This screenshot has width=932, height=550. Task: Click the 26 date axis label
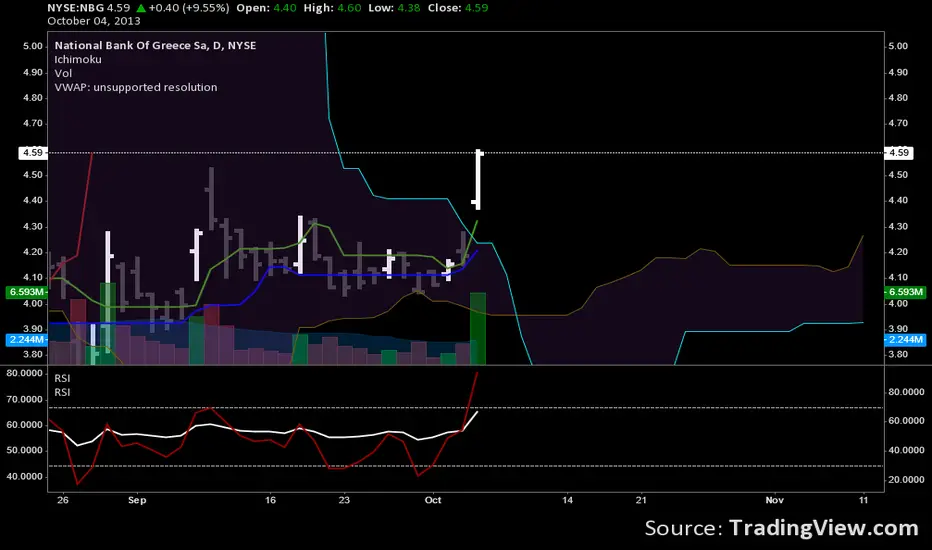[x=63, y=500]
